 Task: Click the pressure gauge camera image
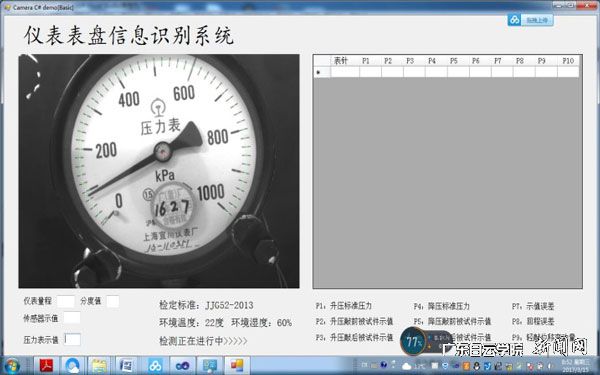point(159,171)
